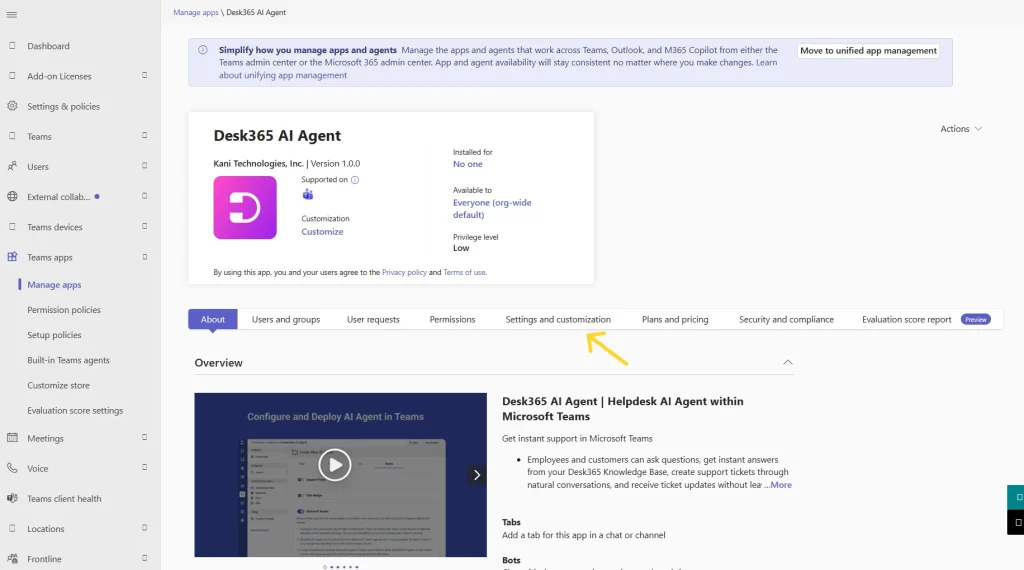The height and width of the screenshot is (570, 1024).
Task: Open Built-in Teams agents item
Action: (x=68, y=360)
